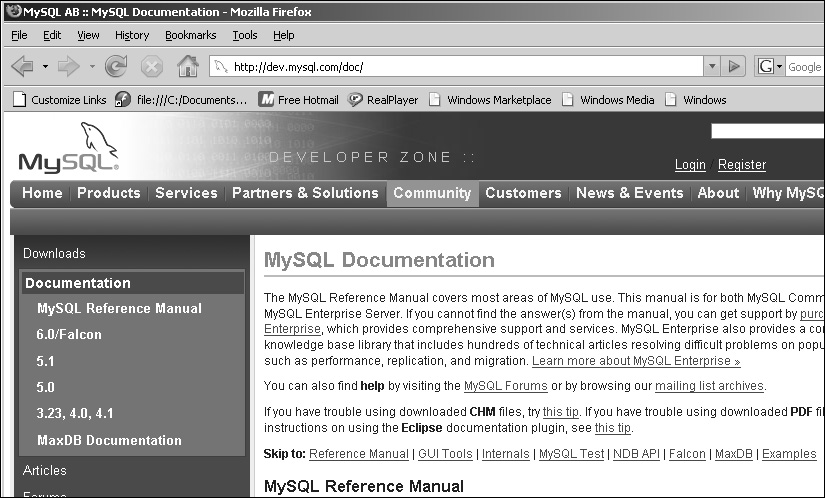Screen dimensions: 825x498
Task: Open the History menu
Action: coord(132,35)
